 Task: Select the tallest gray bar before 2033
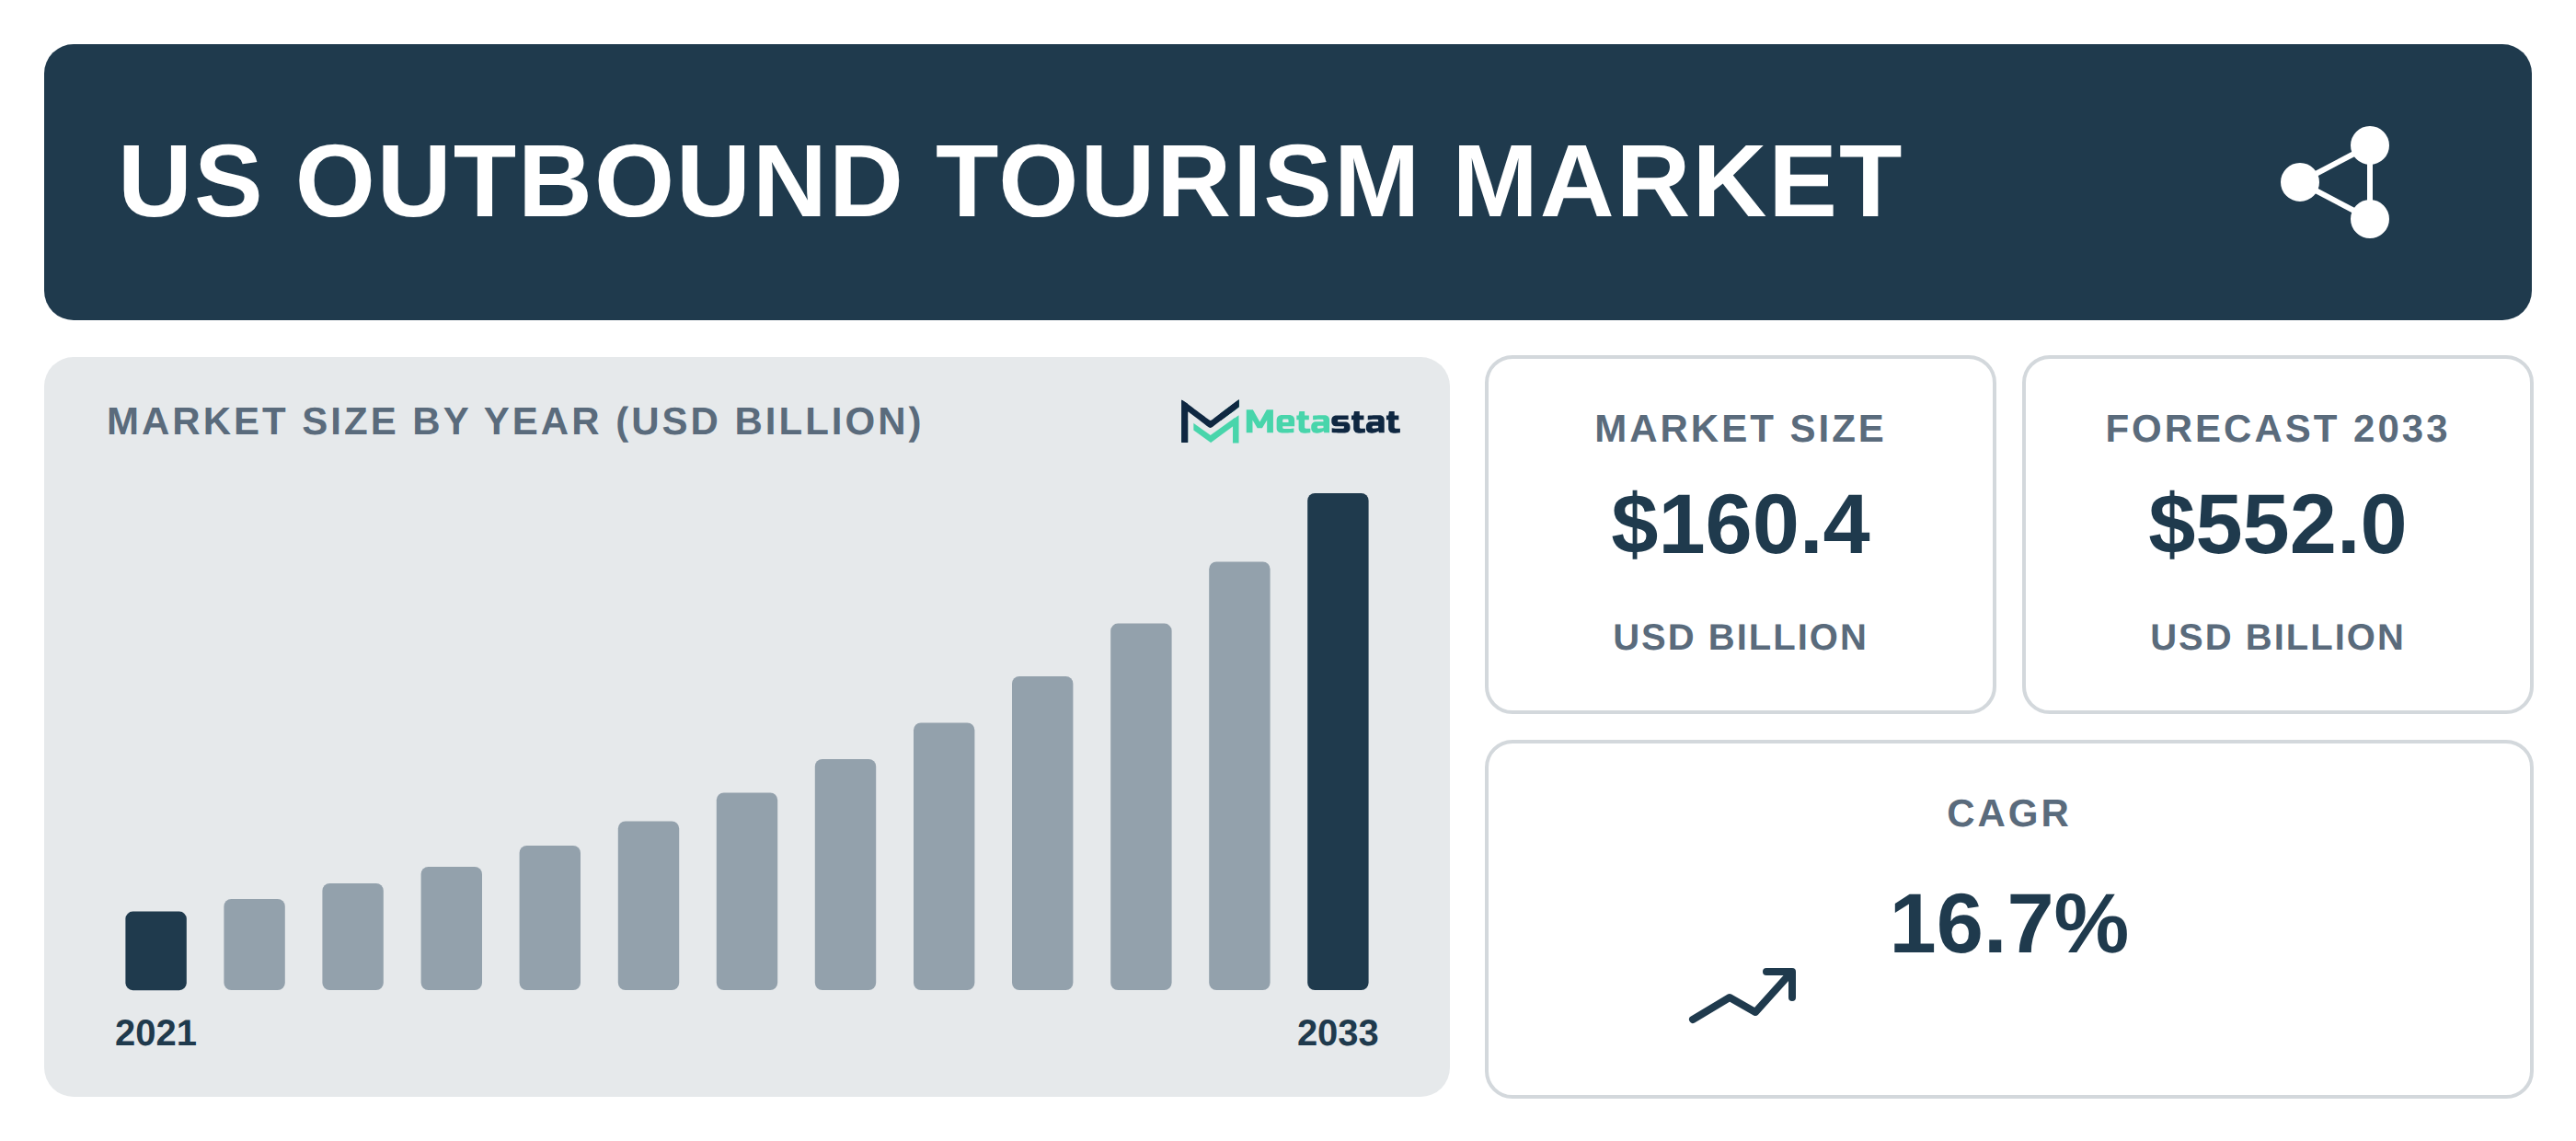coord(1239,775)
